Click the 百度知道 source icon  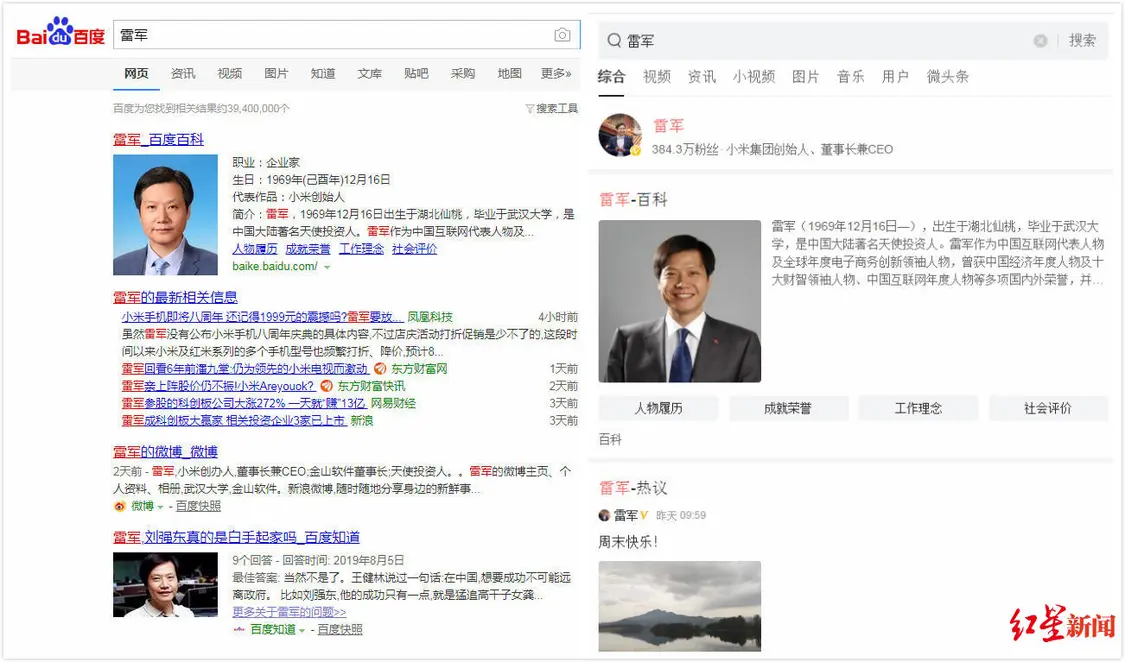pyautogui.click(x=240, y=630)
